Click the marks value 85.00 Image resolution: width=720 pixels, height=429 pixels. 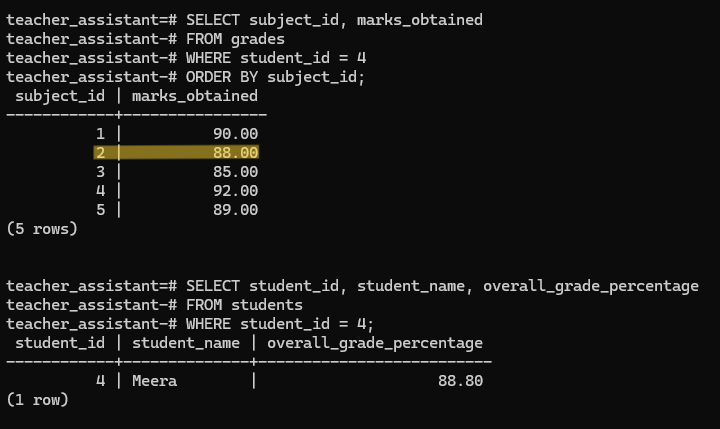coord(235,172)
